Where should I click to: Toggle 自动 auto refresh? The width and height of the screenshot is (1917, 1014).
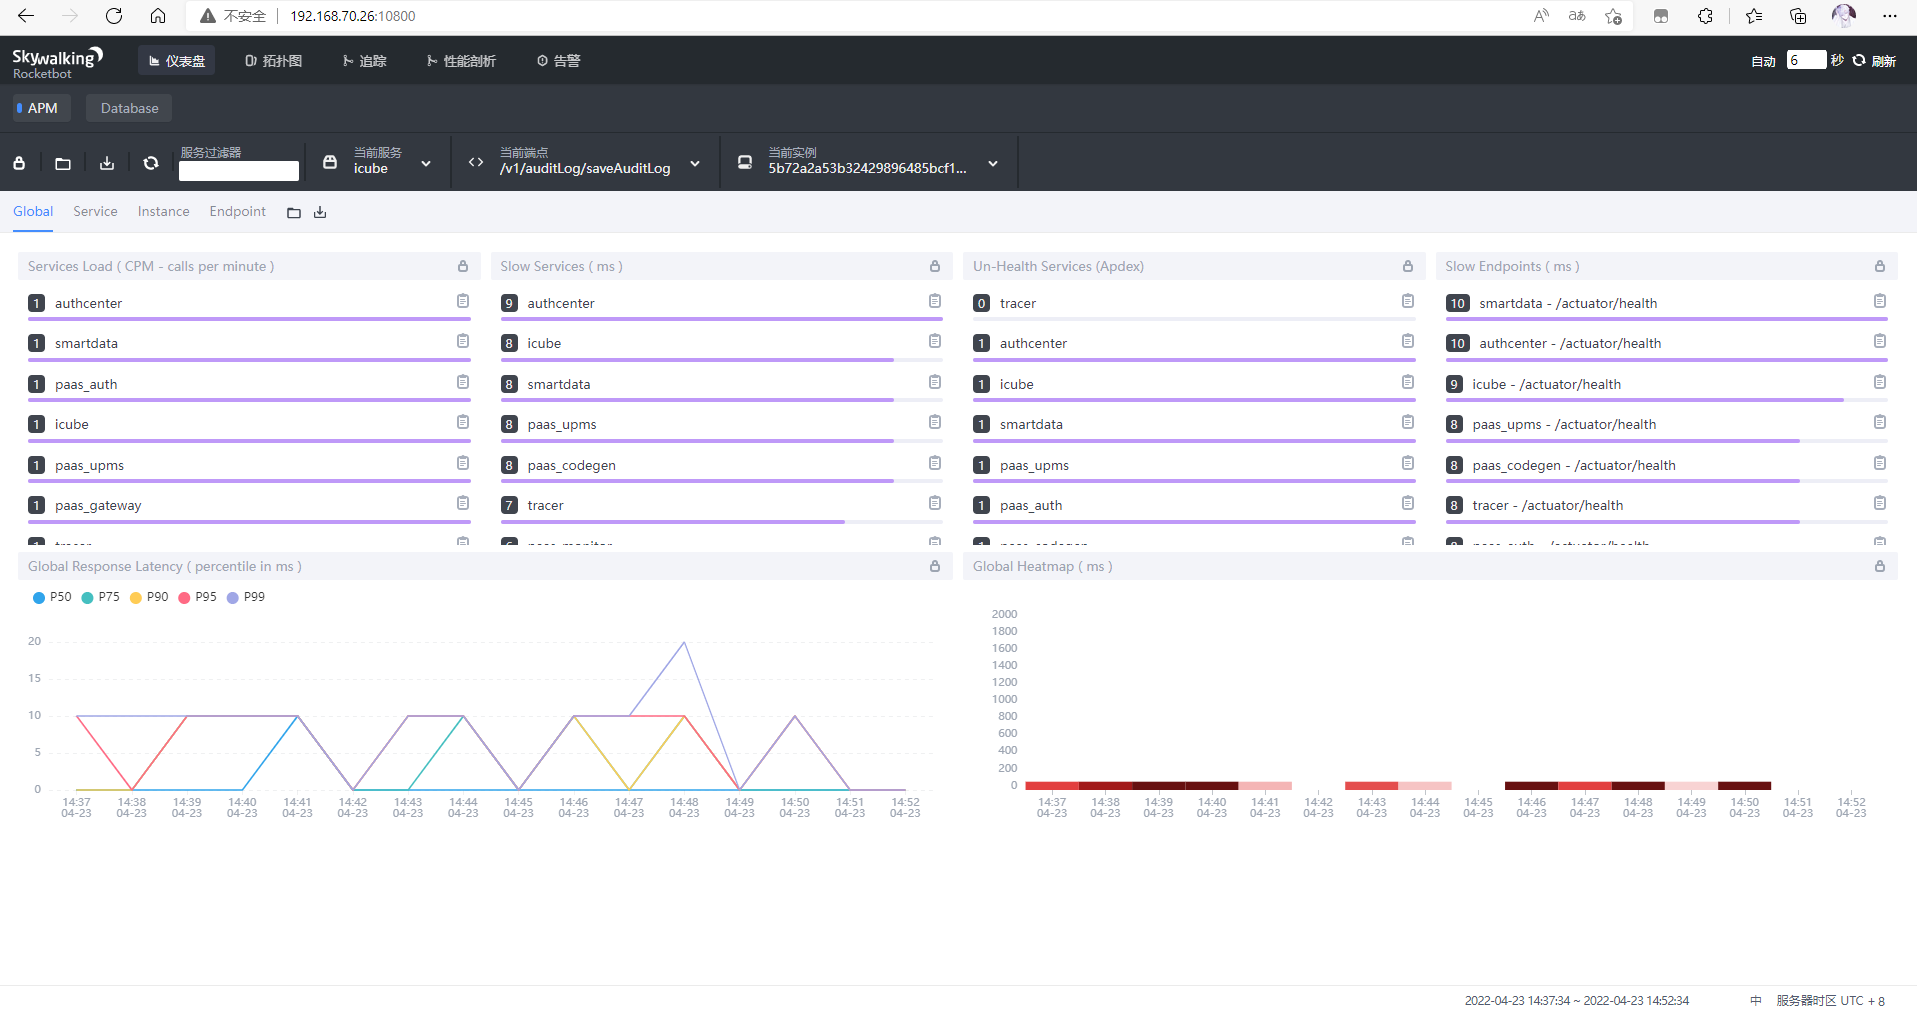[x=1763, y=61]
